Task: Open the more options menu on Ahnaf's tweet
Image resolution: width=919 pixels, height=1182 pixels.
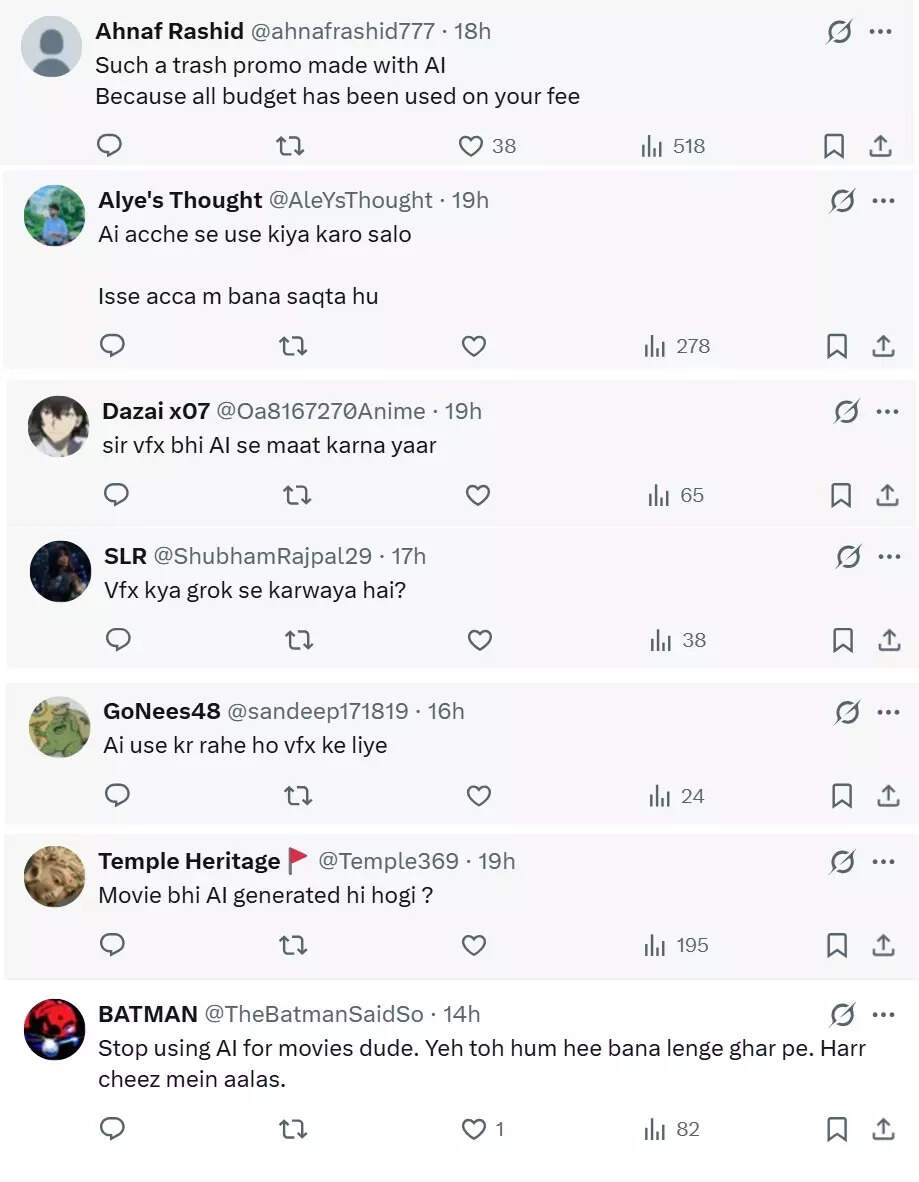Action: click(x=883, y=31)
